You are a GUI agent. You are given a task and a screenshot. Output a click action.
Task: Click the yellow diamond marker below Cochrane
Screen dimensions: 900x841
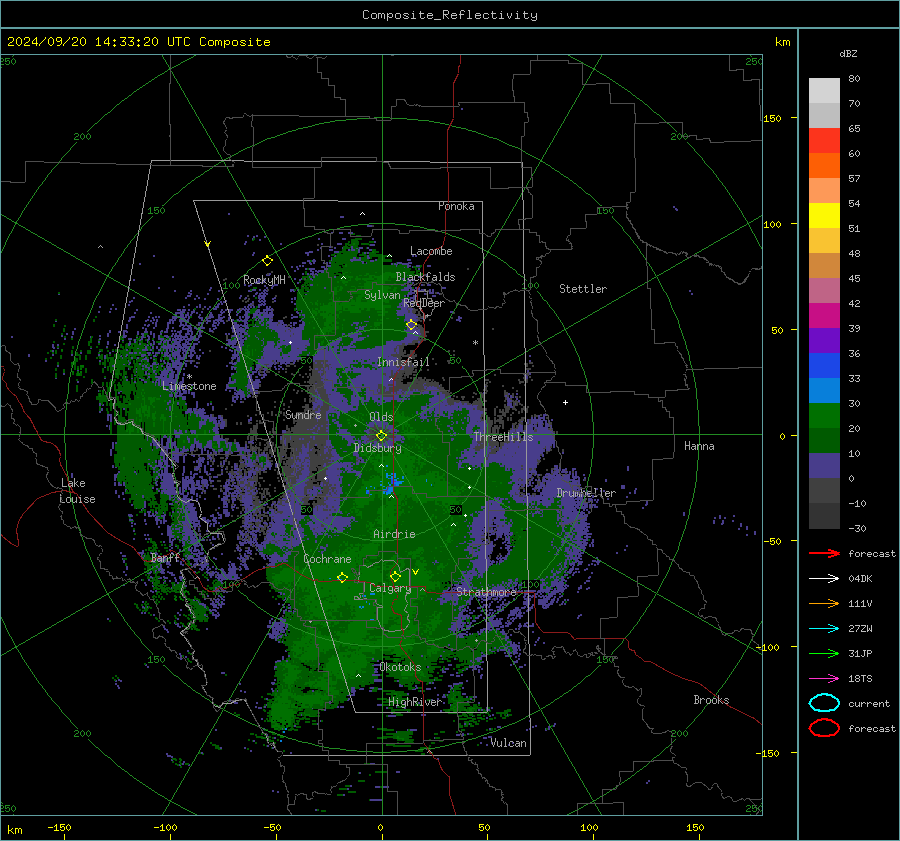click(x=343, y=577)
